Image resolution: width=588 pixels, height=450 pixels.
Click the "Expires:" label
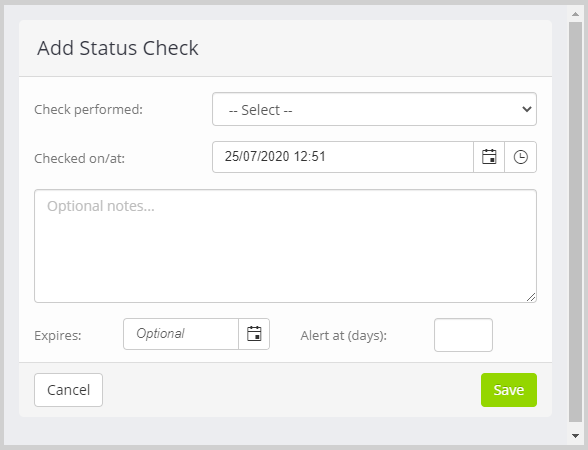pyautogui.click(x=58, y=335)
